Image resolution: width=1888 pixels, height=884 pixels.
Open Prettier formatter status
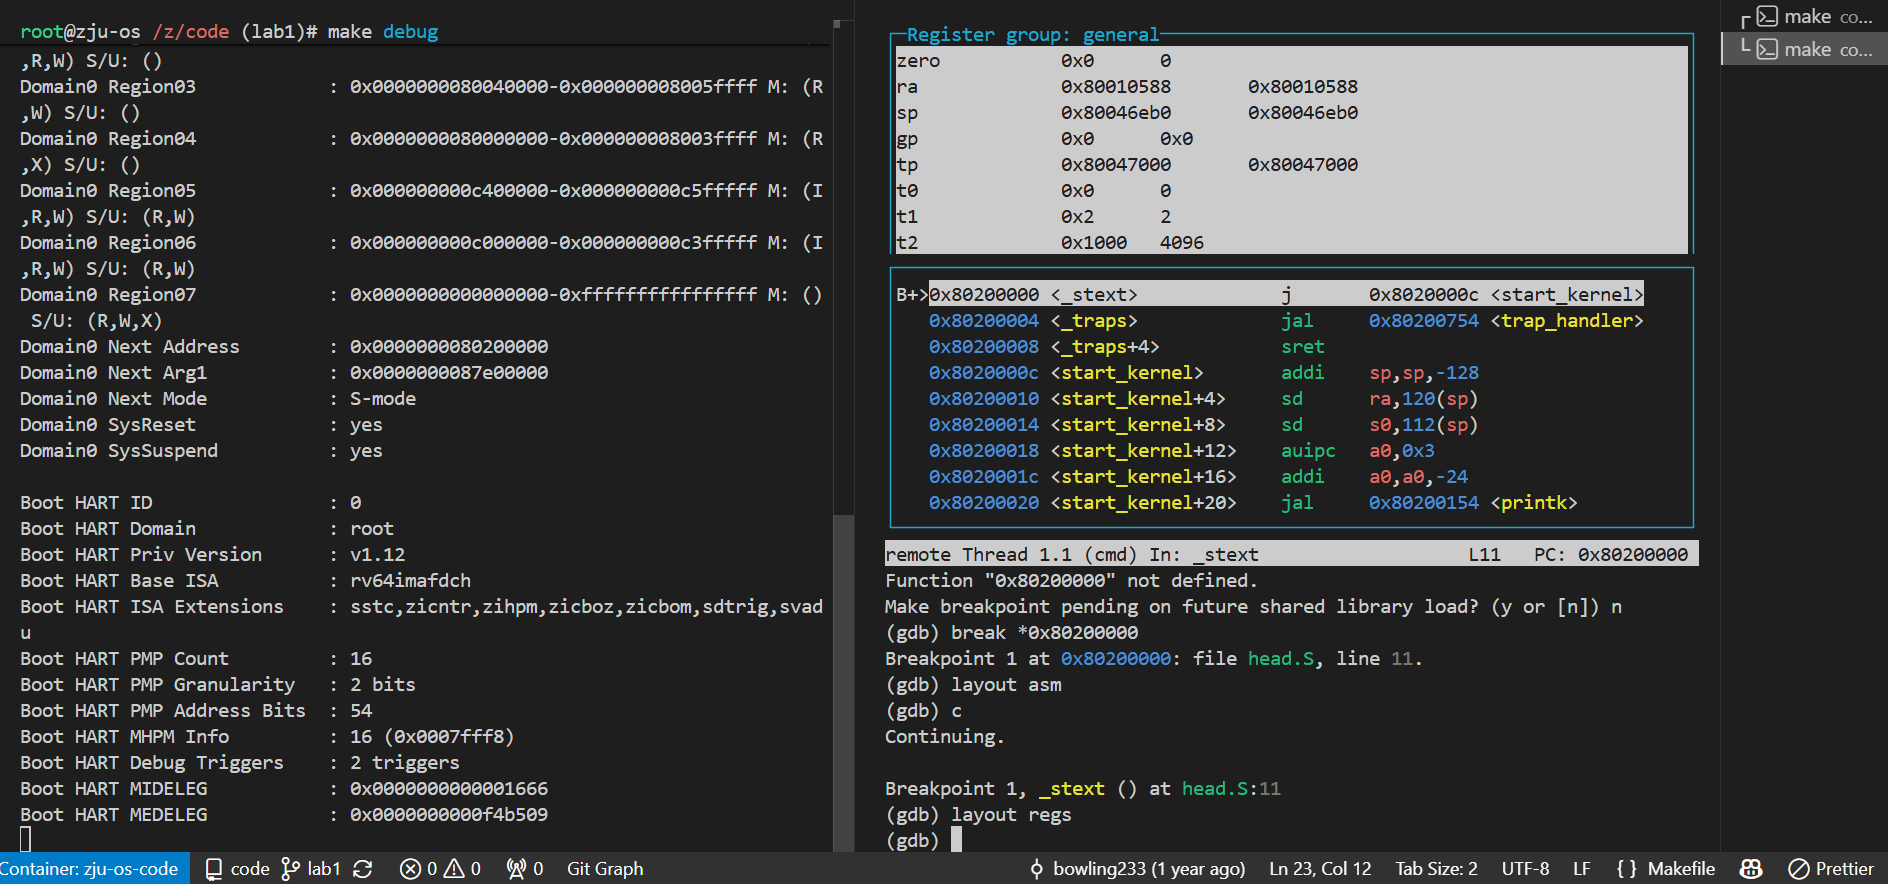point(1831,869)
